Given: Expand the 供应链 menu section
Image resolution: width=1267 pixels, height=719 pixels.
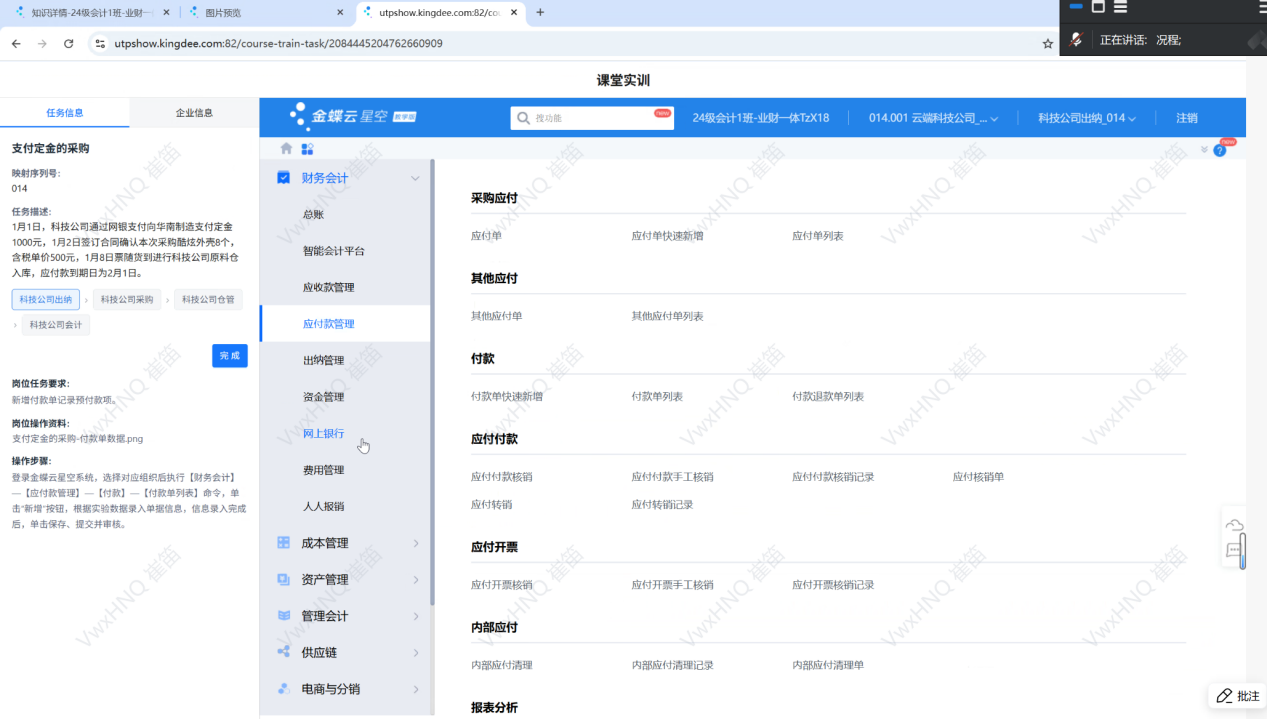Looking at the screenshot, I should point(416,653).
